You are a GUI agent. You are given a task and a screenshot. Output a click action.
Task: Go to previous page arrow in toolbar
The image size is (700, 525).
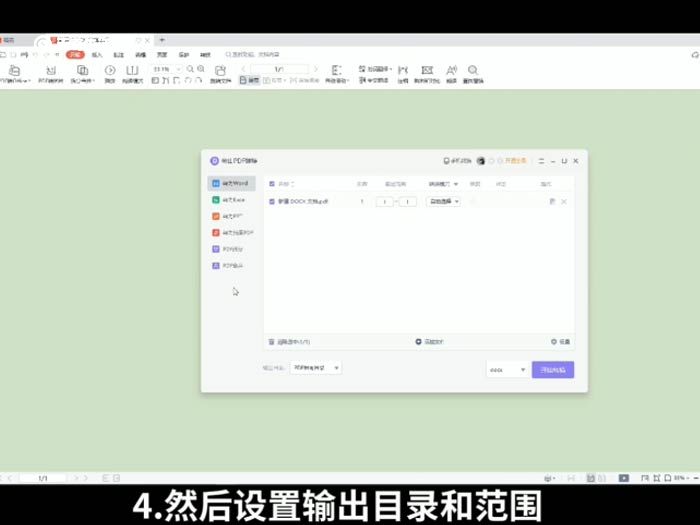[x=243, y=69]
